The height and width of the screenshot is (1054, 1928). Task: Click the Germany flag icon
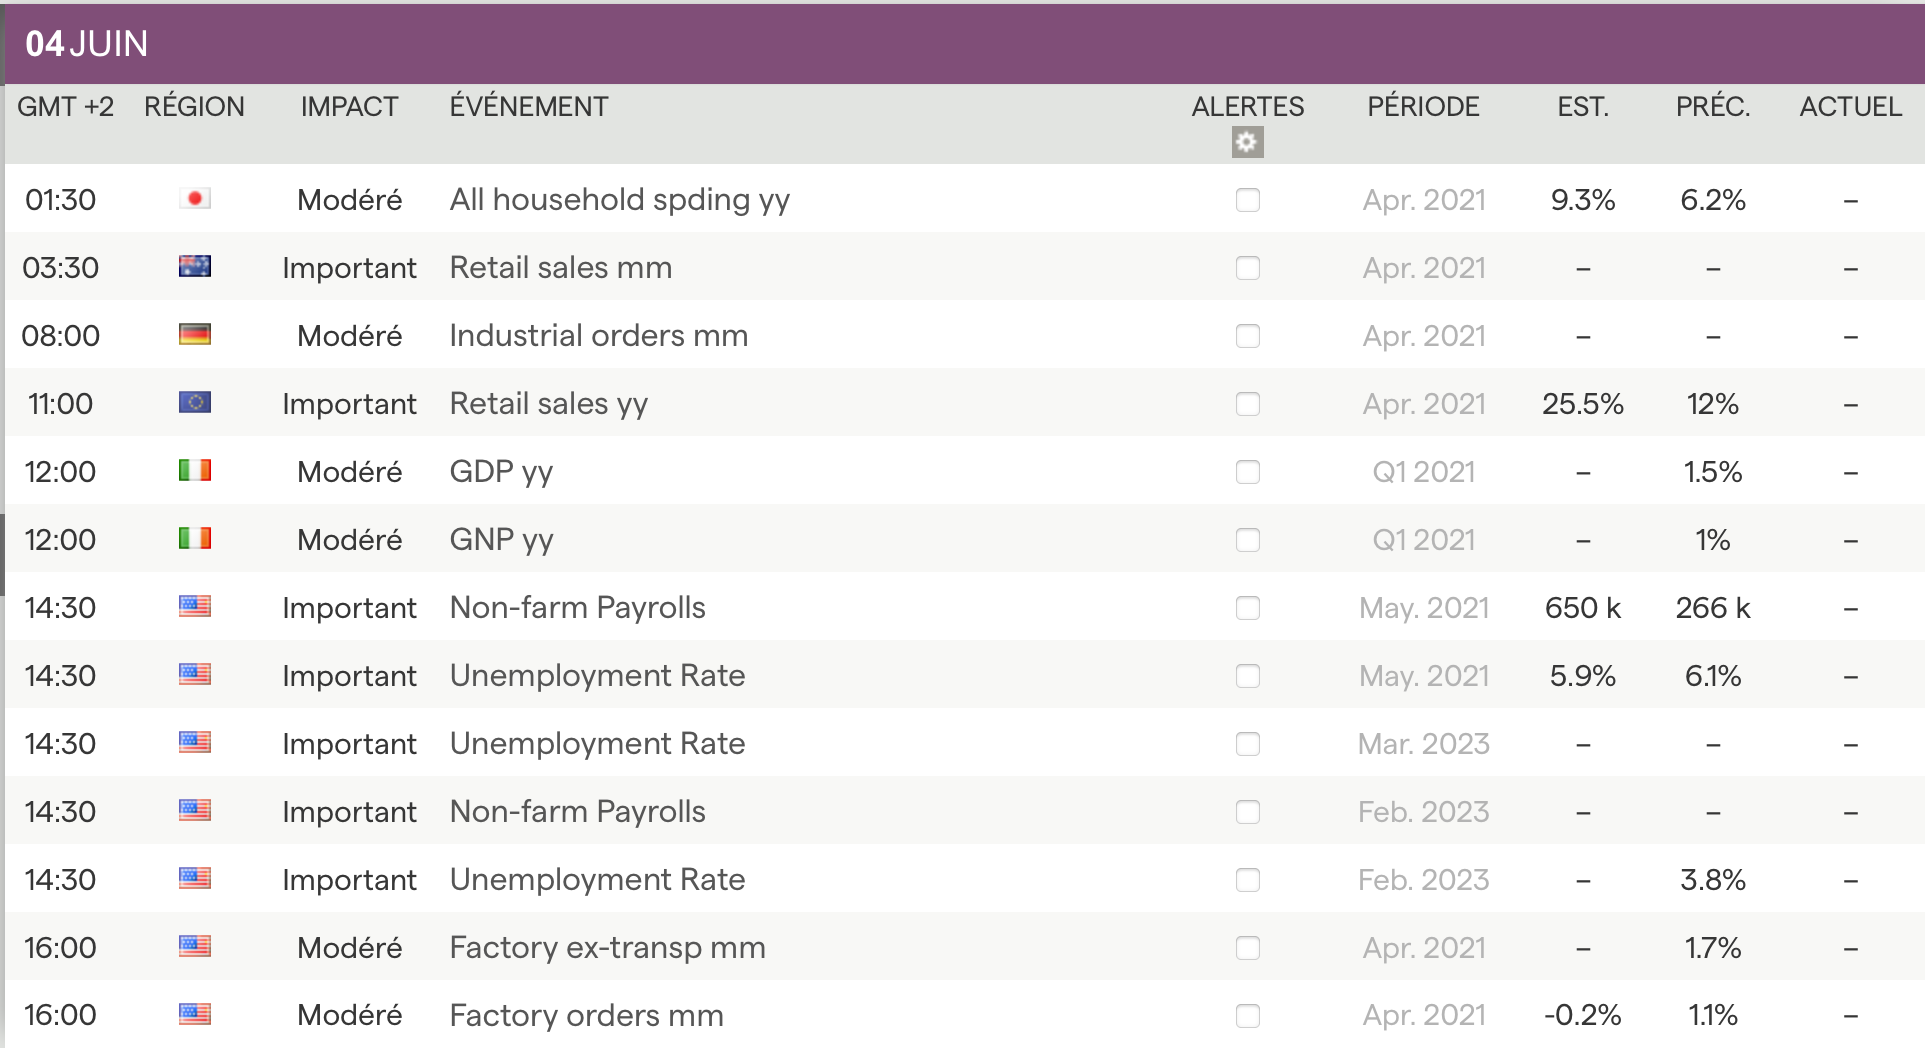[x=195, y=335]
